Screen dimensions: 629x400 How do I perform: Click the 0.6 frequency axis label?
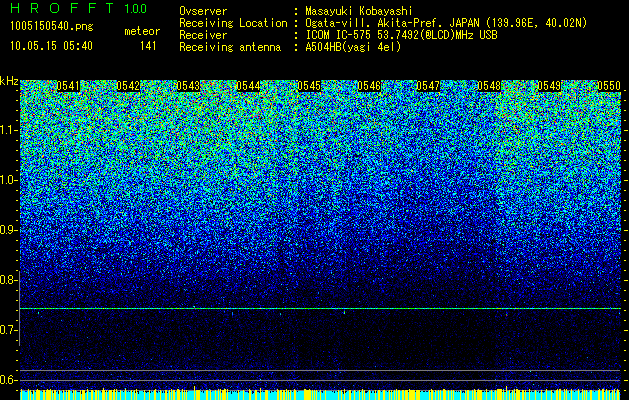[x=9, y=380]
